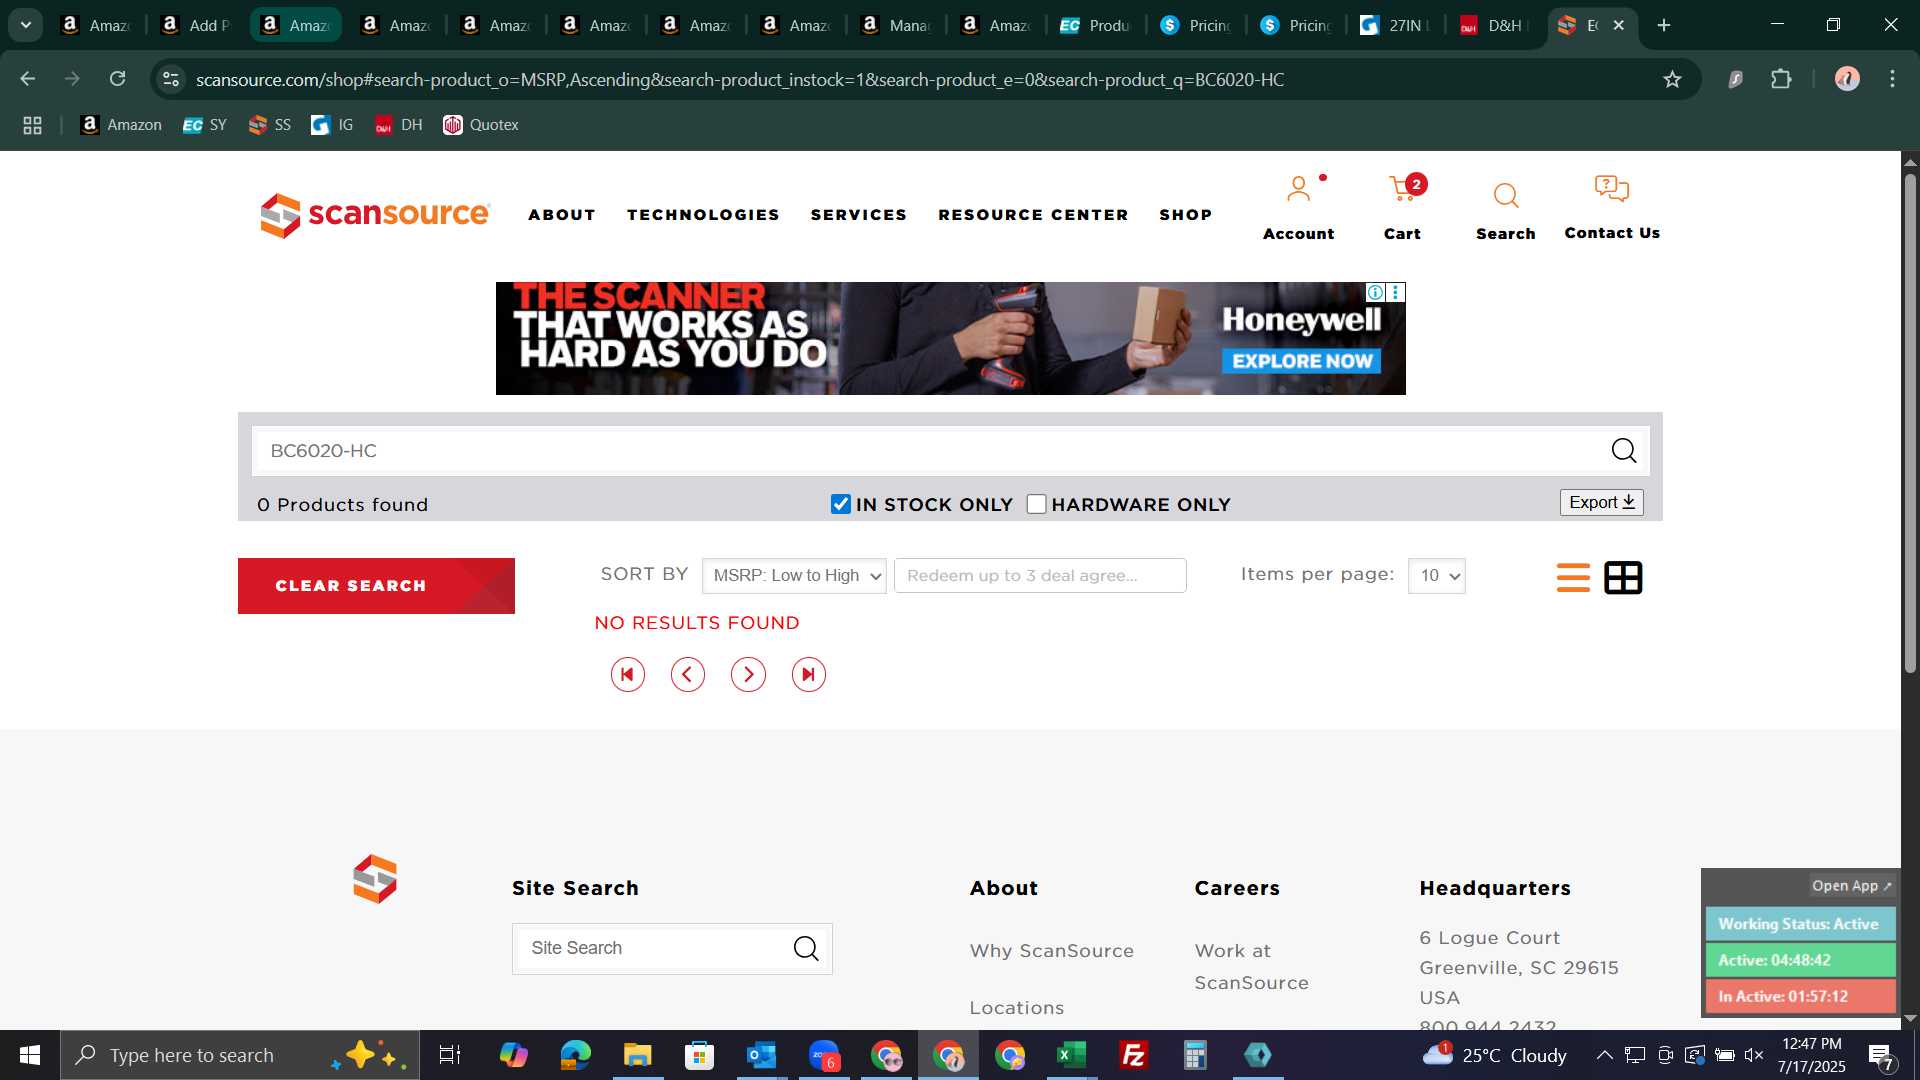
Task: Open Work at ScanSource link
Action: 1251,967
